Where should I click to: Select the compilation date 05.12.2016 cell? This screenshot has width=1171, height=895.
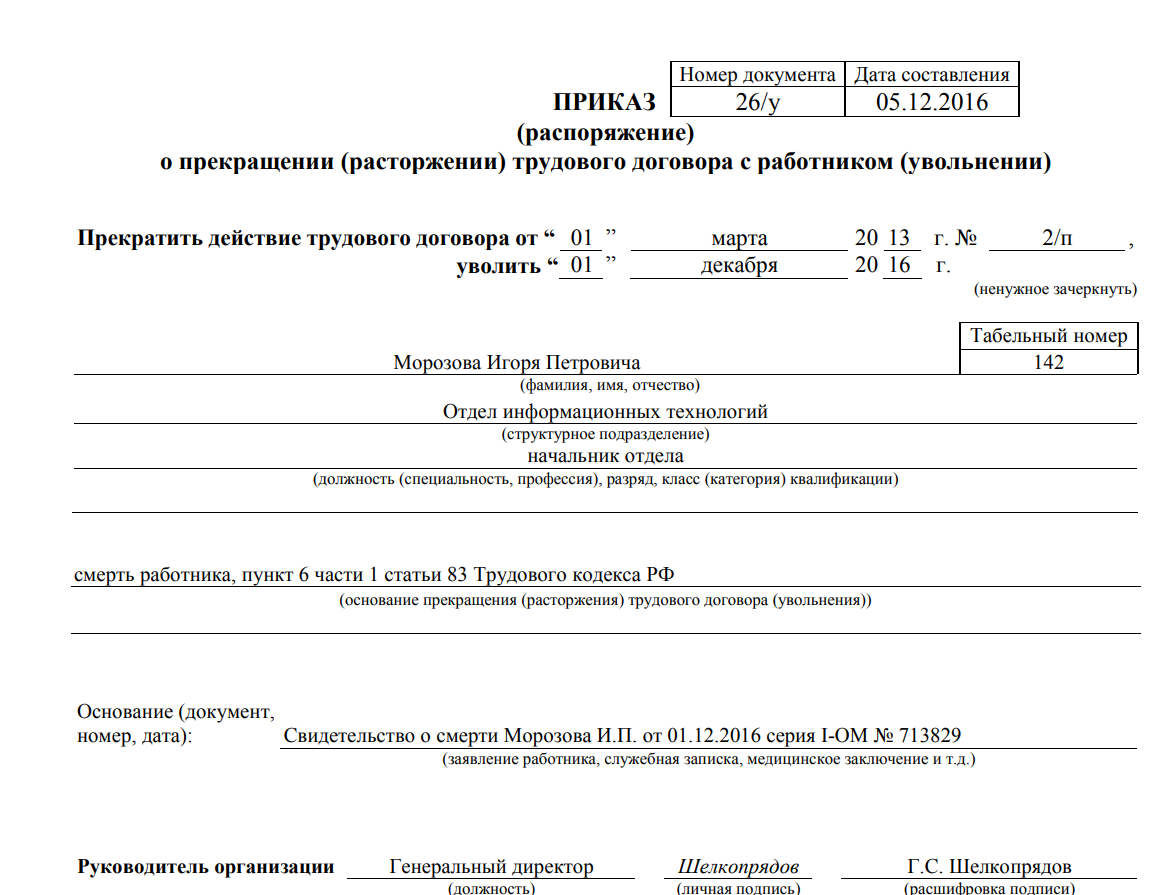(x=931, y=102)
